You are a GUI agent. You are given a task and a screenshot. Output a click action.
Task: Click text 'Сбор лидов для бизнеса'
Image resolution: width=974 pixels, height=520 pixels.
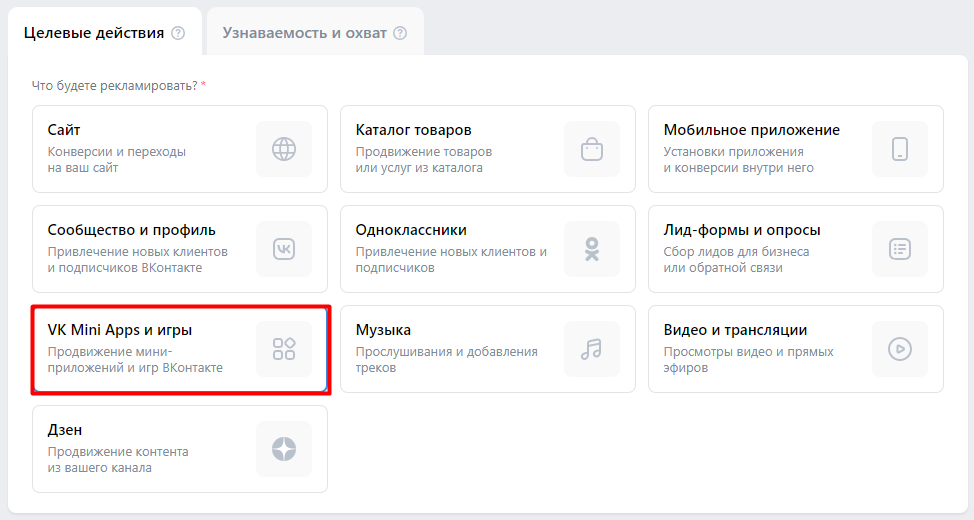point(736,252)
